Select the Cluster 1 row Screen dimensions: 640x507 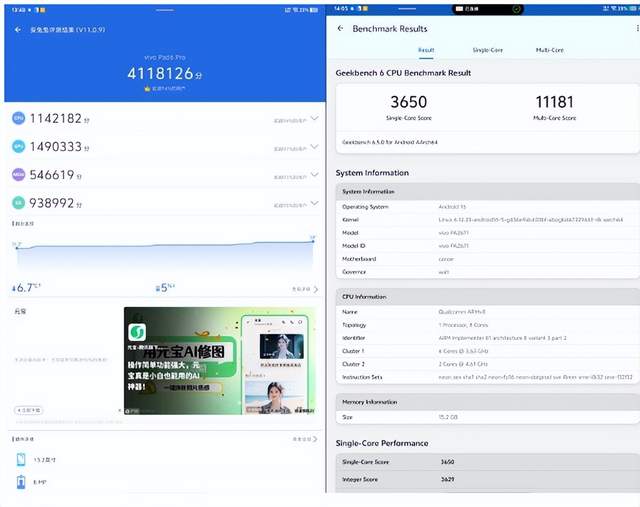487,351
